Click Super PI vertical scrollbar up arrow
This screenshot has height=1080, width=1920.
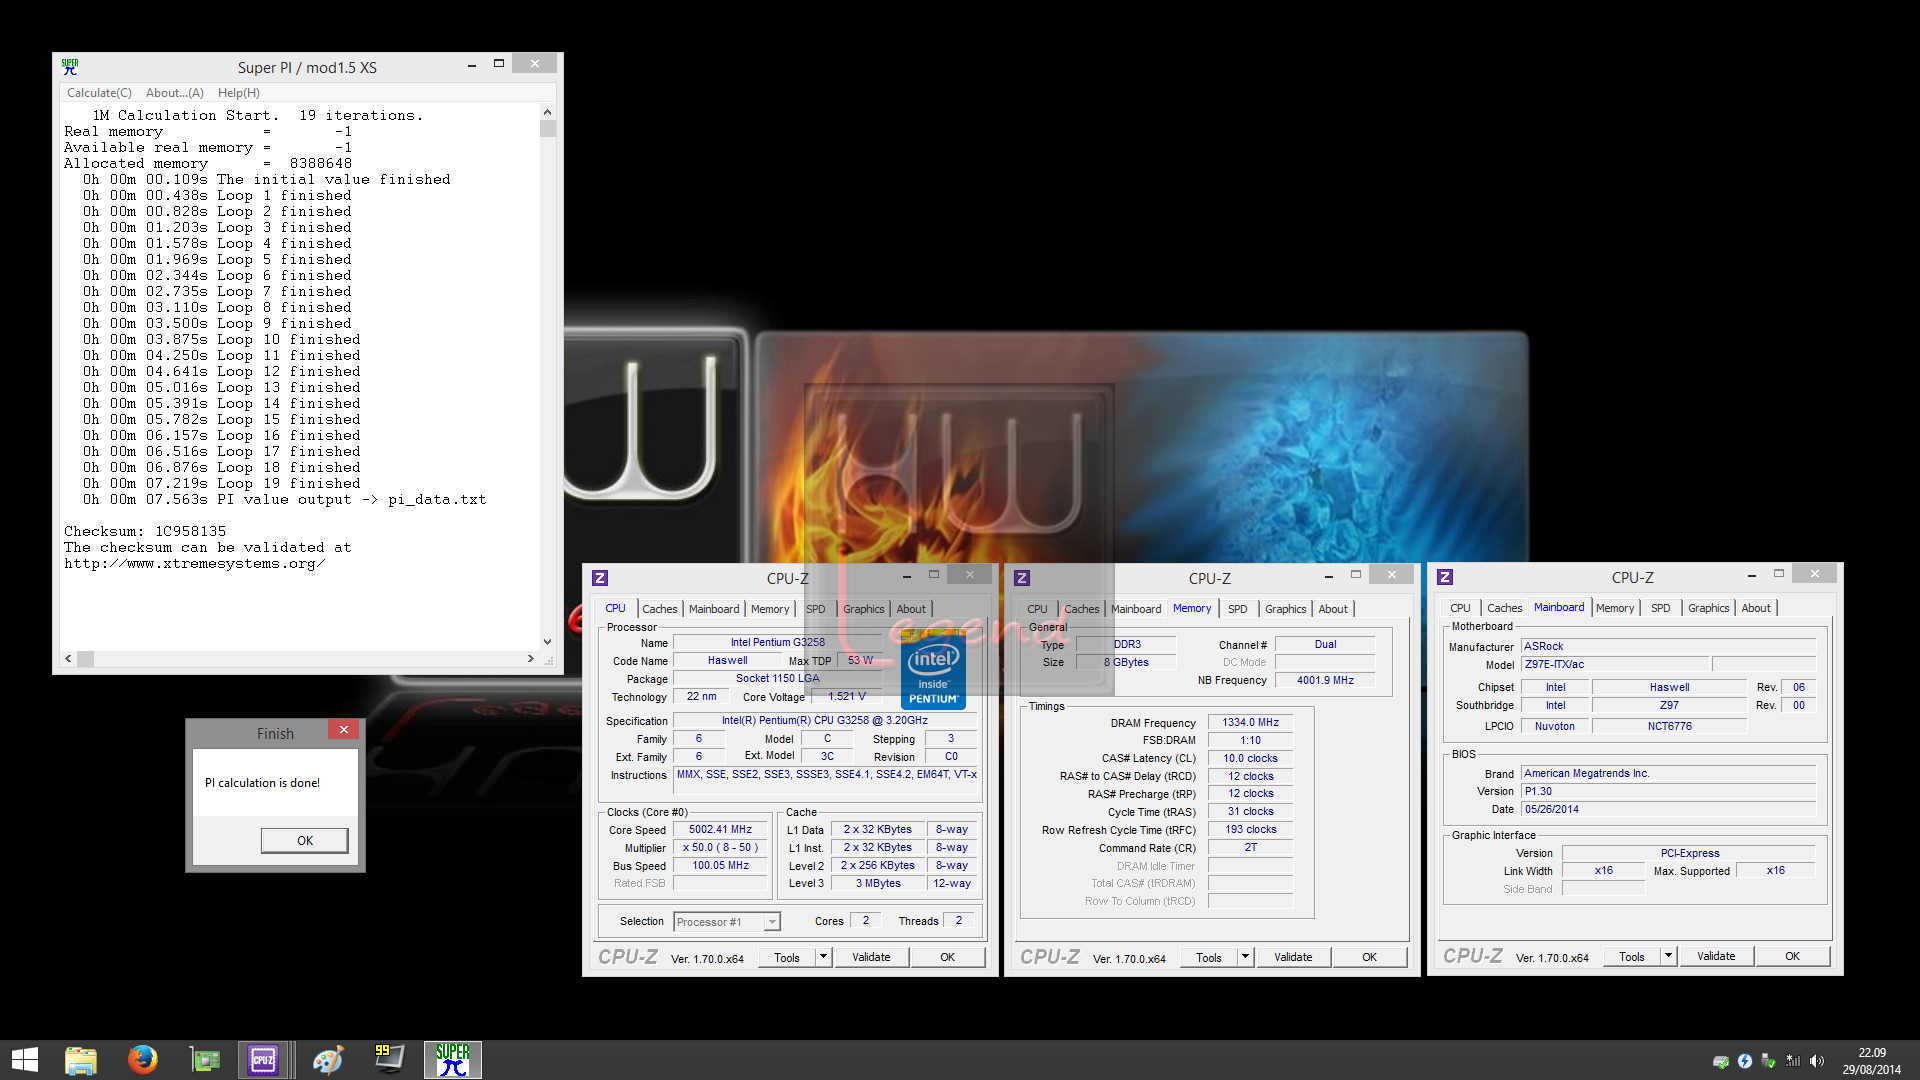tap(547, 112)
